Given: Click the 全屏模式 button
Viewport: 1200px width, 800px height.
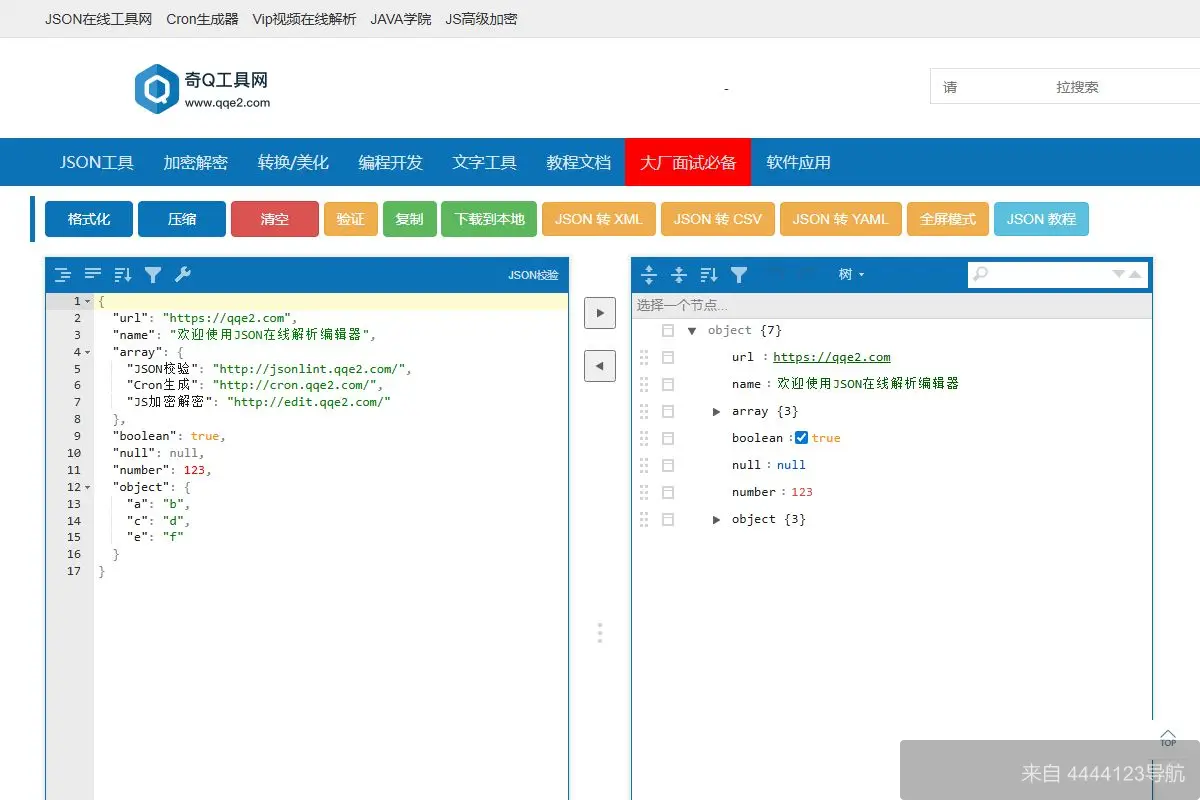Looking at the screenshot, I should 948,219.
